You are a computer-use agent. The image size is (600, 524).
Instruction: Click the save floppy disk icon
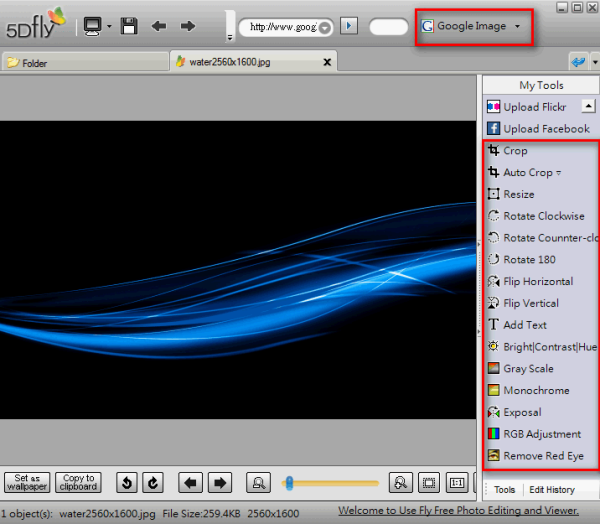[129, 26]
